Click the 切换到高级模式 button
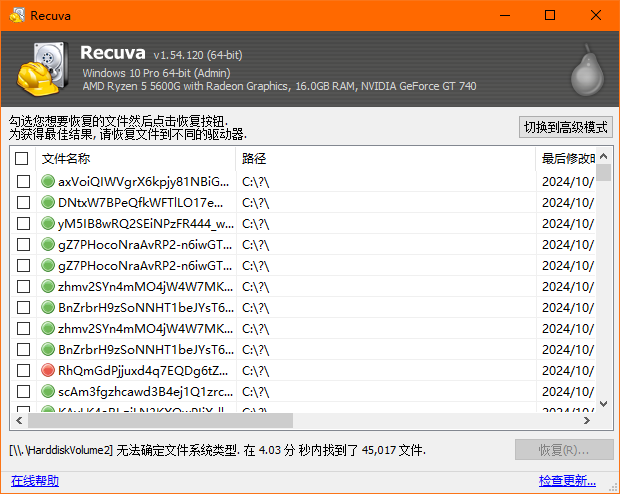This screenshot has height=494, width=620. point(566,127)
